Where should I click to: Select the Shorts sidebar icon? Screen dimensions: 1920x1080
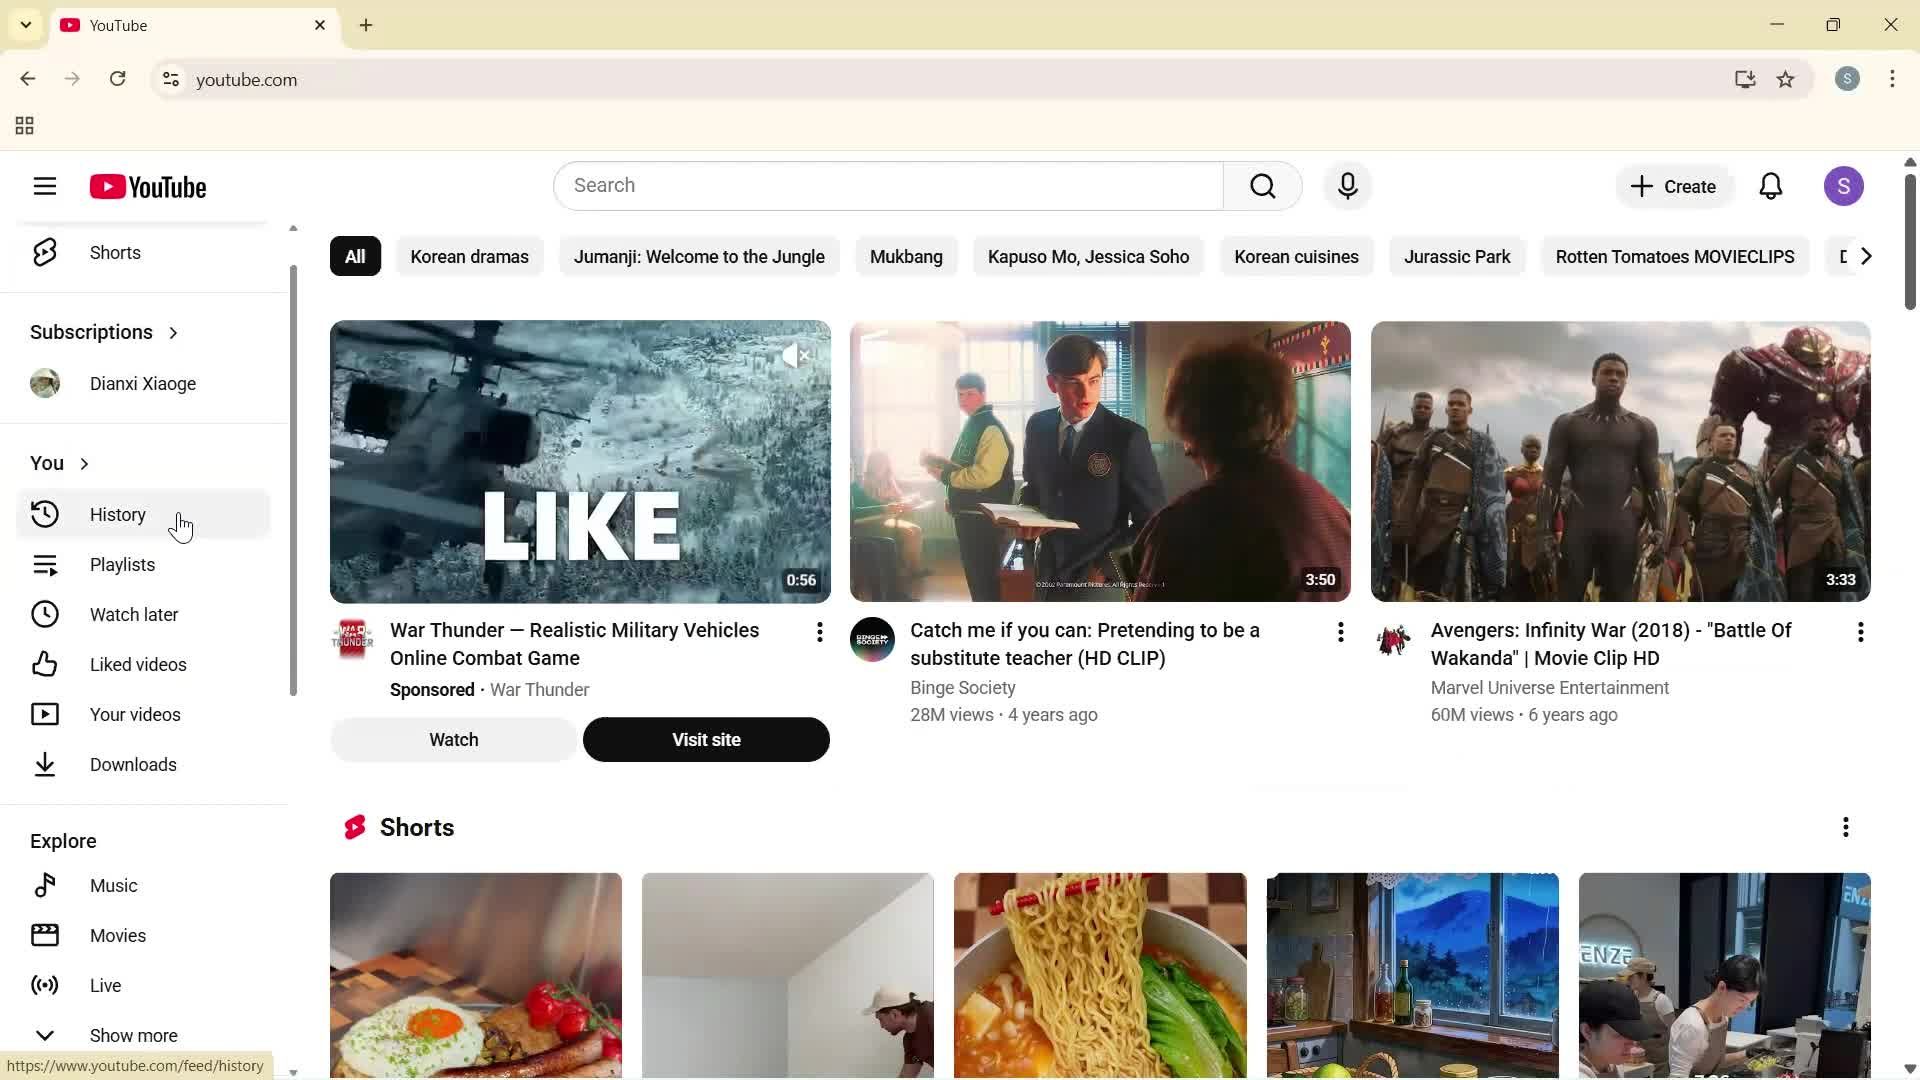[x=45, y=252]
